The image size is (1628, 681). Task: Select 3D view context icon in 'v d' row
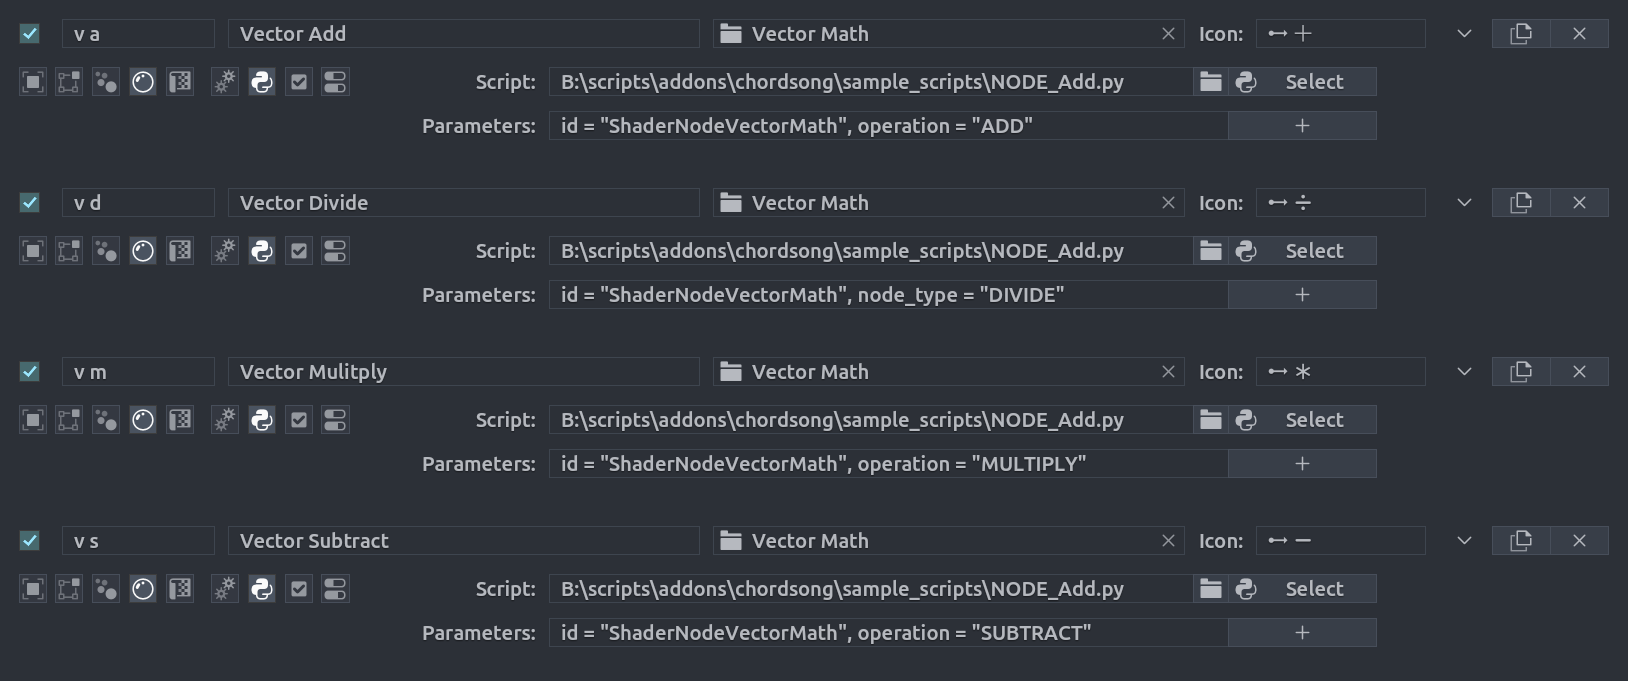tap(33, 251)
